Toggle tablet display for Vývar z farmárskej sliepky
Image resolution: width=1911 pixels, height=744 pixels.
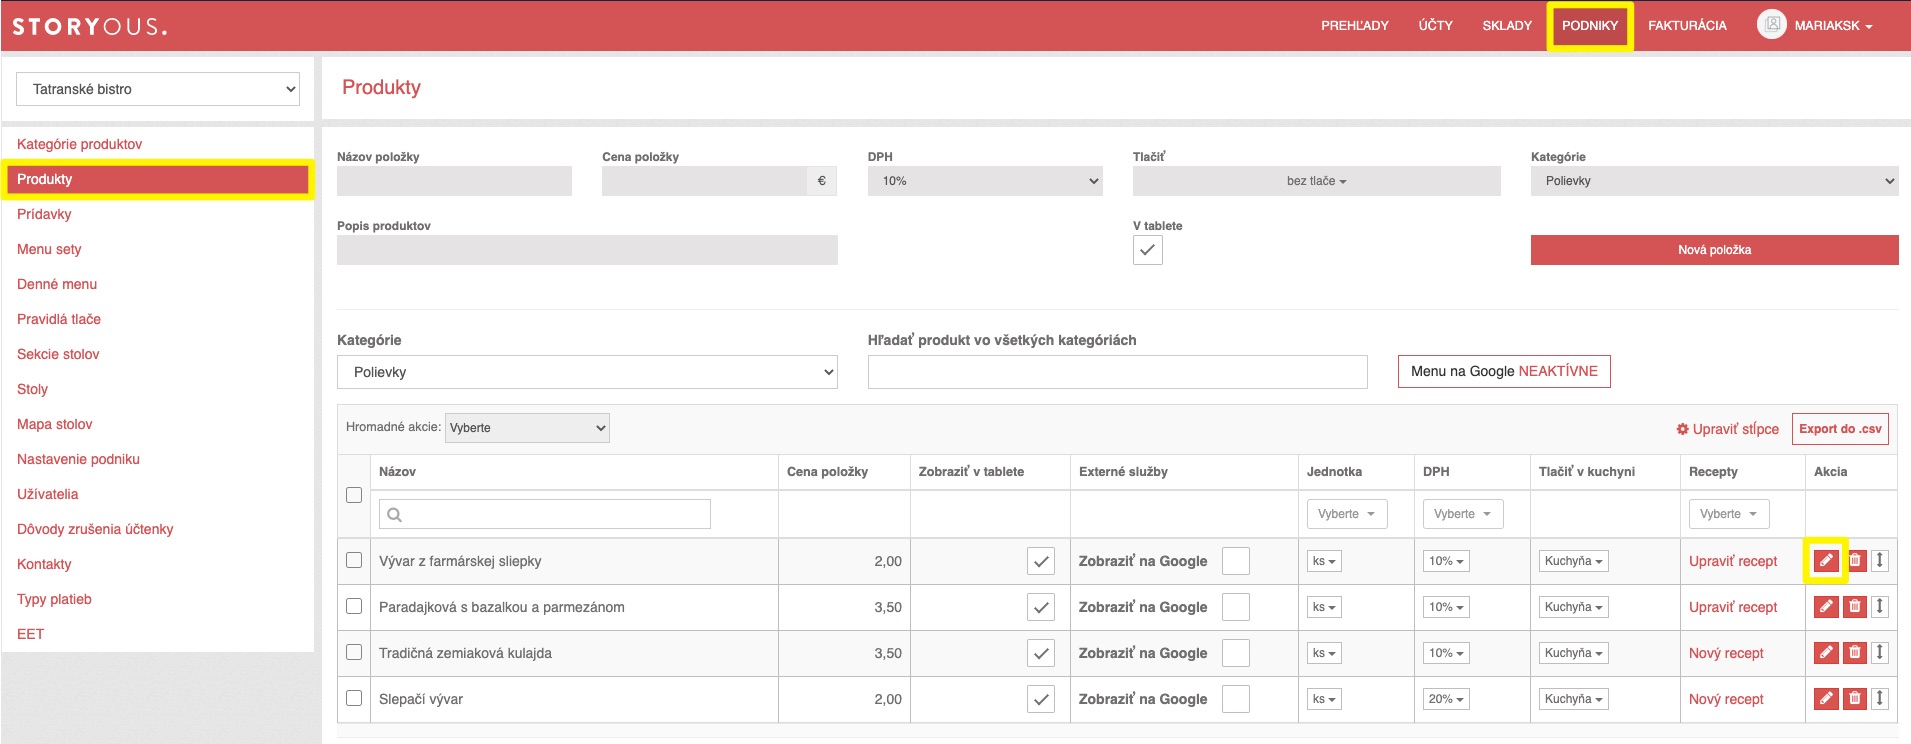1041,561
